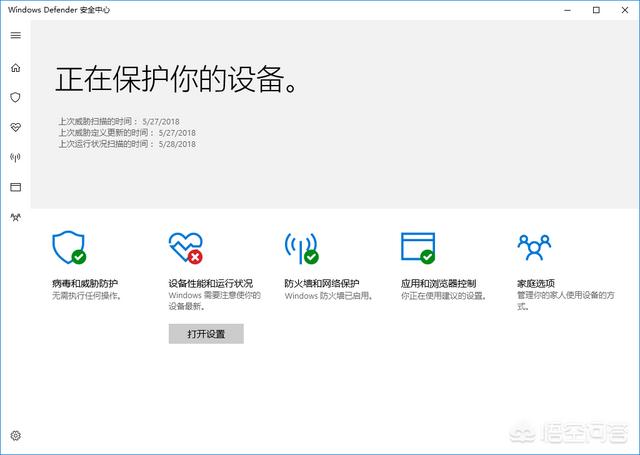Open the sidebar family options icon
Image resolution: width=640 pixels, height=455 pixels.
coord(16,217)
